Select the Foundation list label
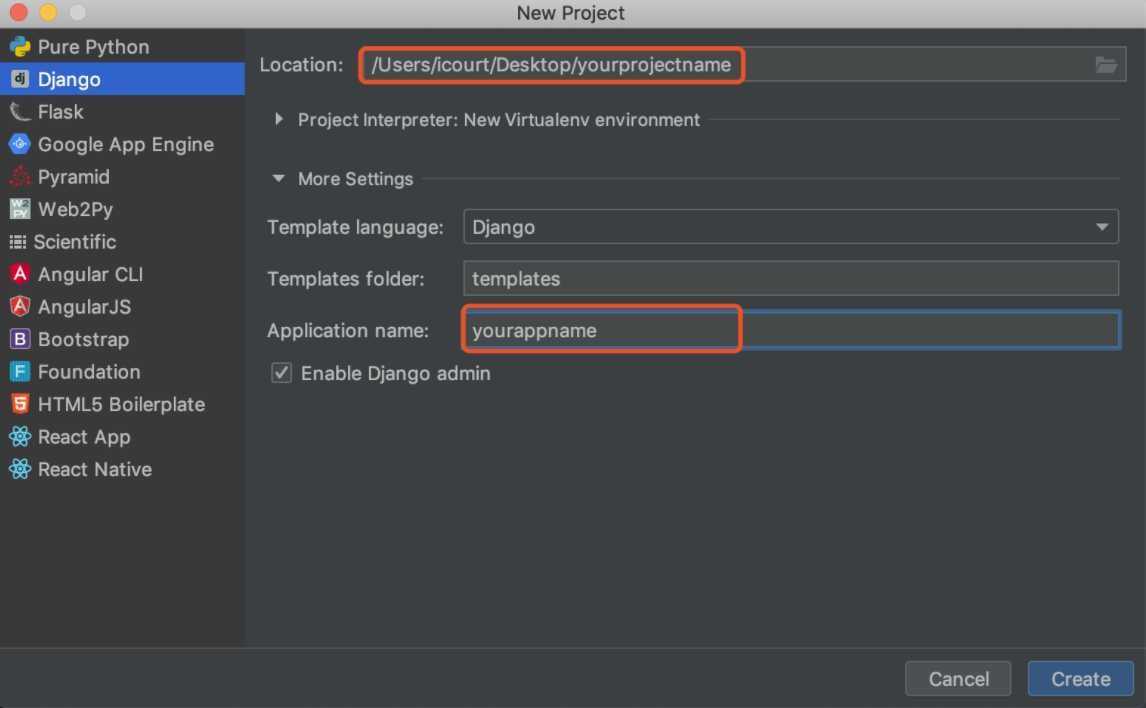The image size is (1146, 708). pyautogui.click(x=89, y=371)
